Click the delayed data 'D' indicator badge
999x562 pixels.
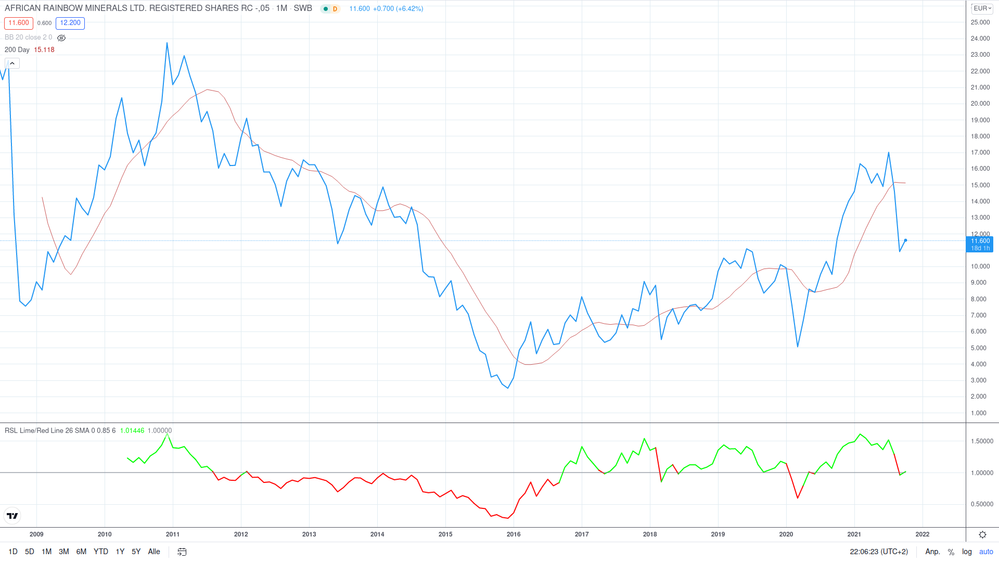335,9
